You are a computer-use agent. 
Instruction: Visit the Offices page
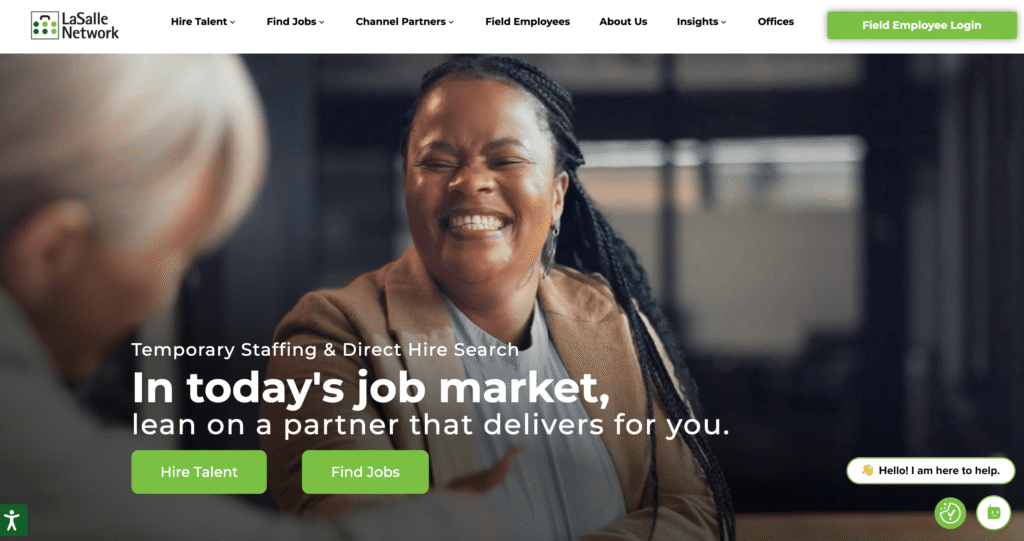(775, 22)
